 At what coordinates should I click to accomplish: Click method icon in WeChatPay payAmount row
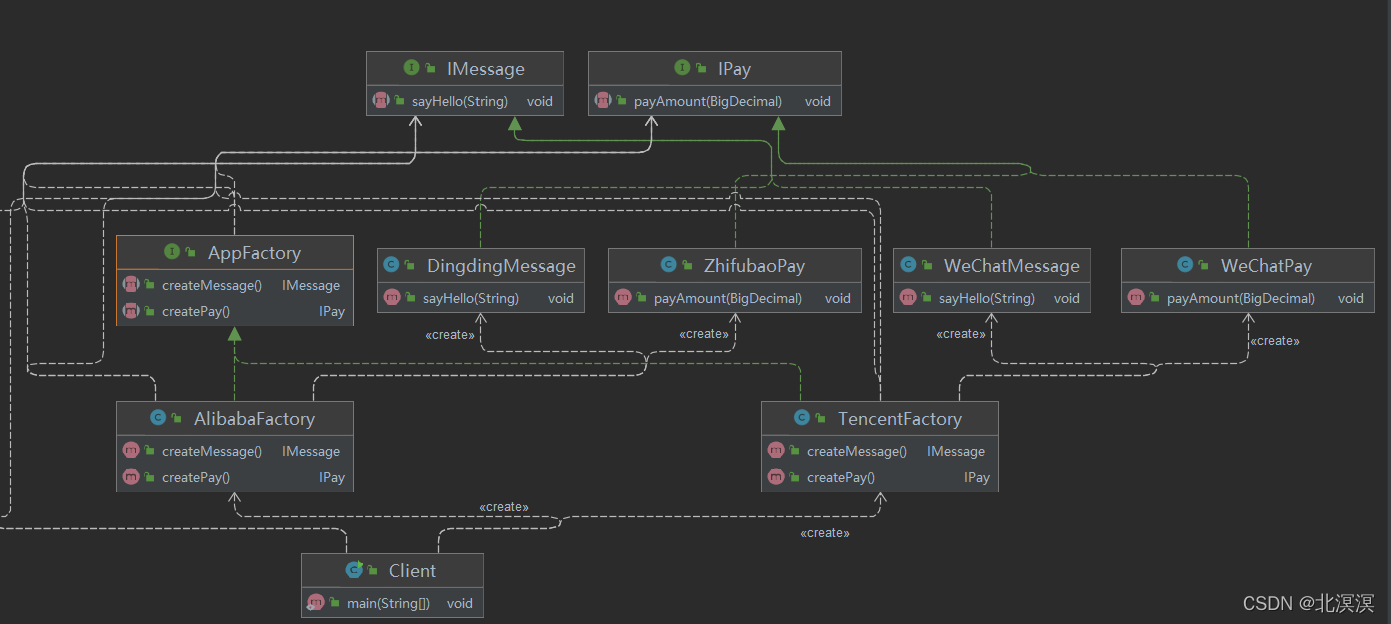click(1136, 297)
